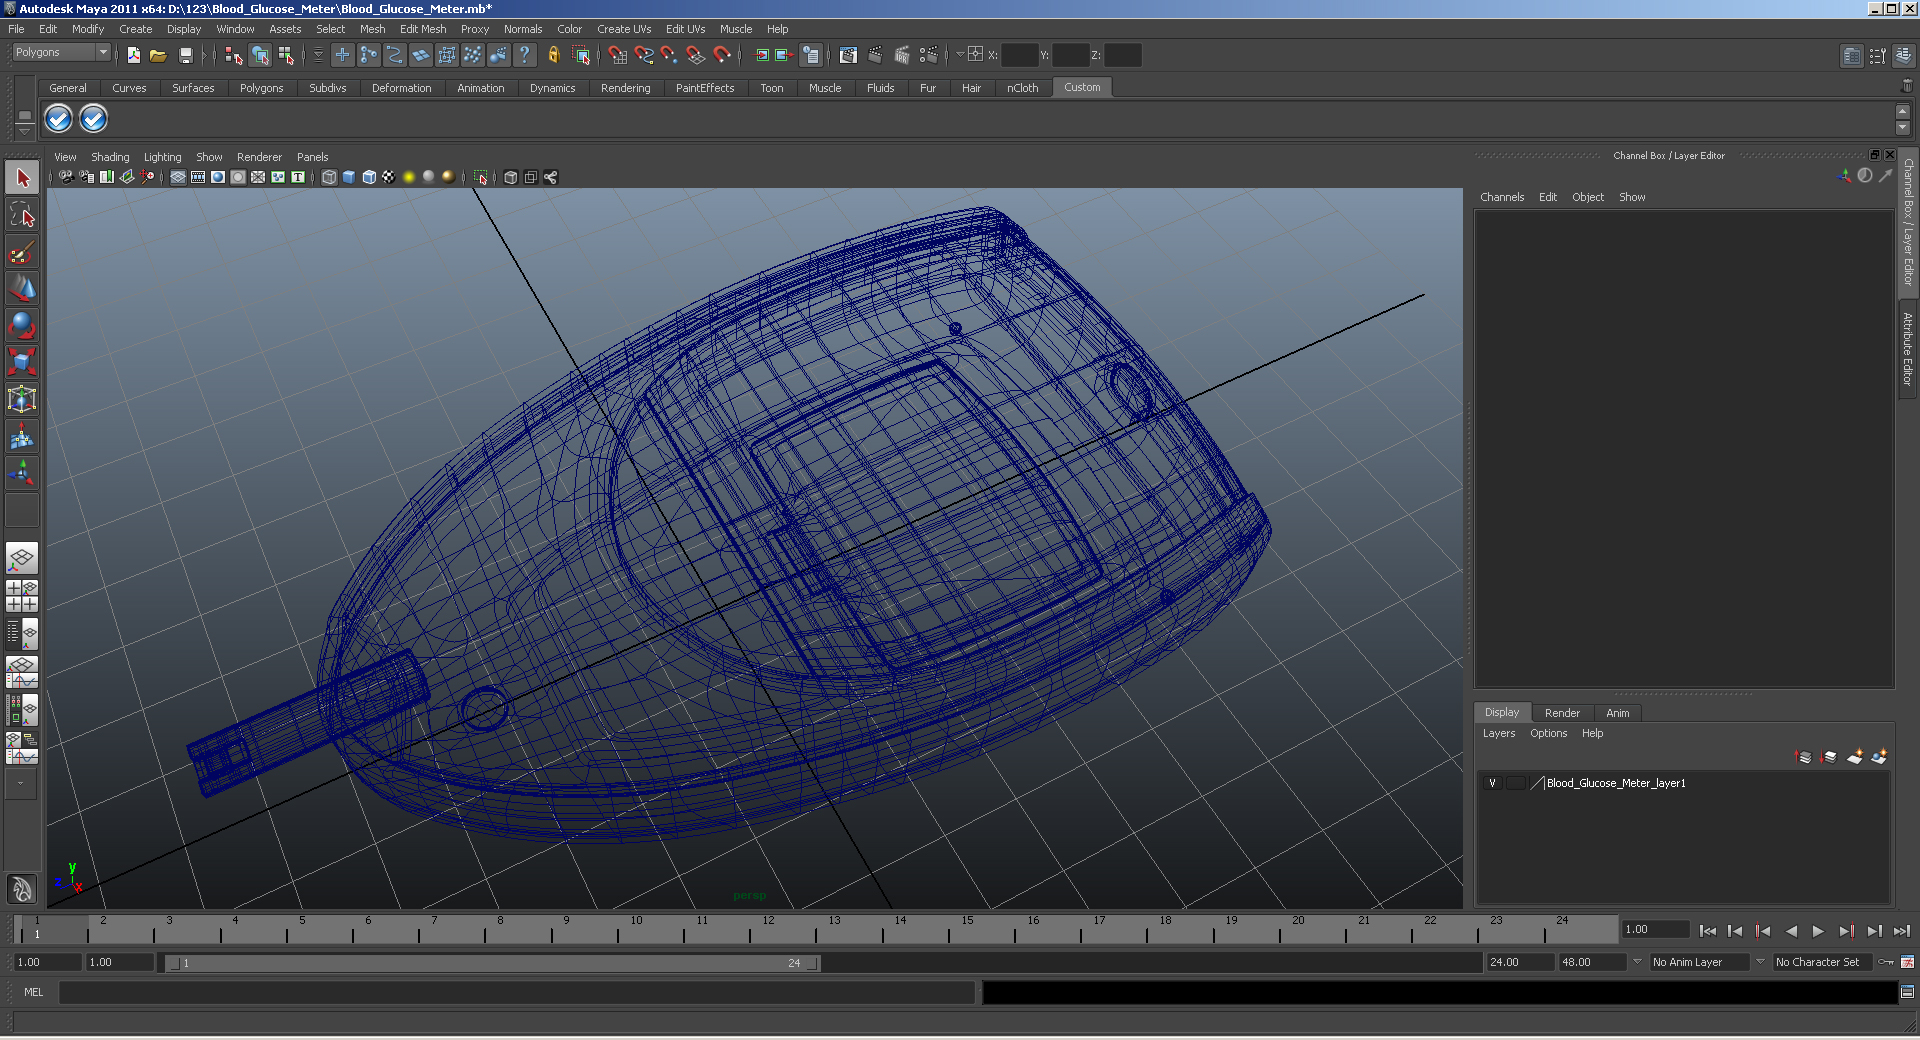The image size is (1920, 1040).
Task: Pick the Move tool
Action: [x=22, y=289]
